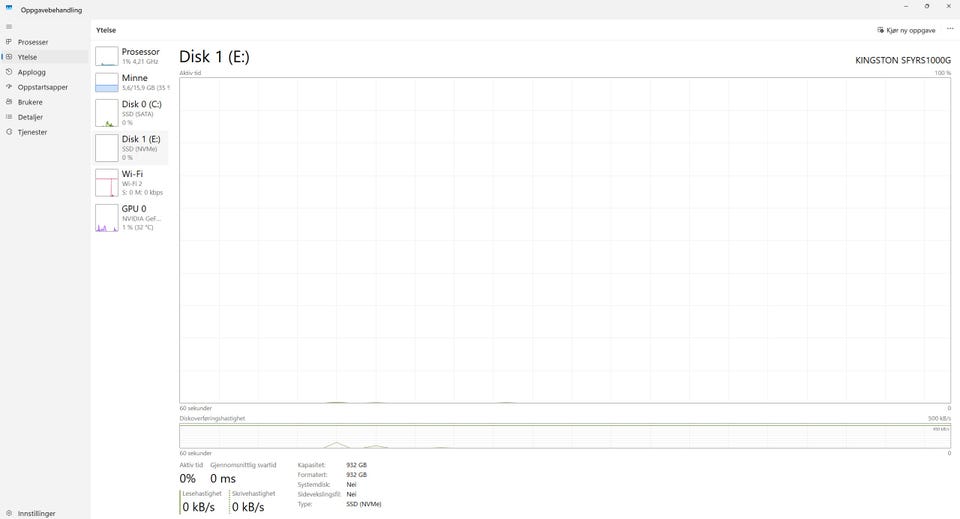Click the Aktiv tid active time graph
Image resolution: width=960 pixels, height=519 pixels.
(564, 240)
